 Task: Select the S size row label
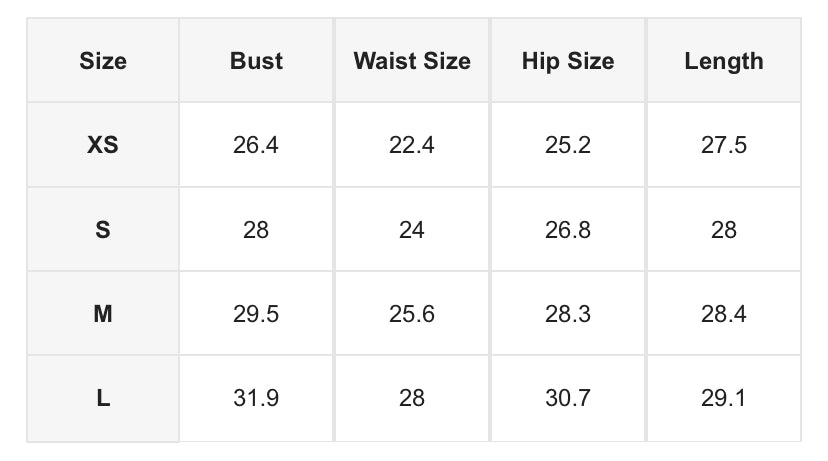tap(103, 230)
